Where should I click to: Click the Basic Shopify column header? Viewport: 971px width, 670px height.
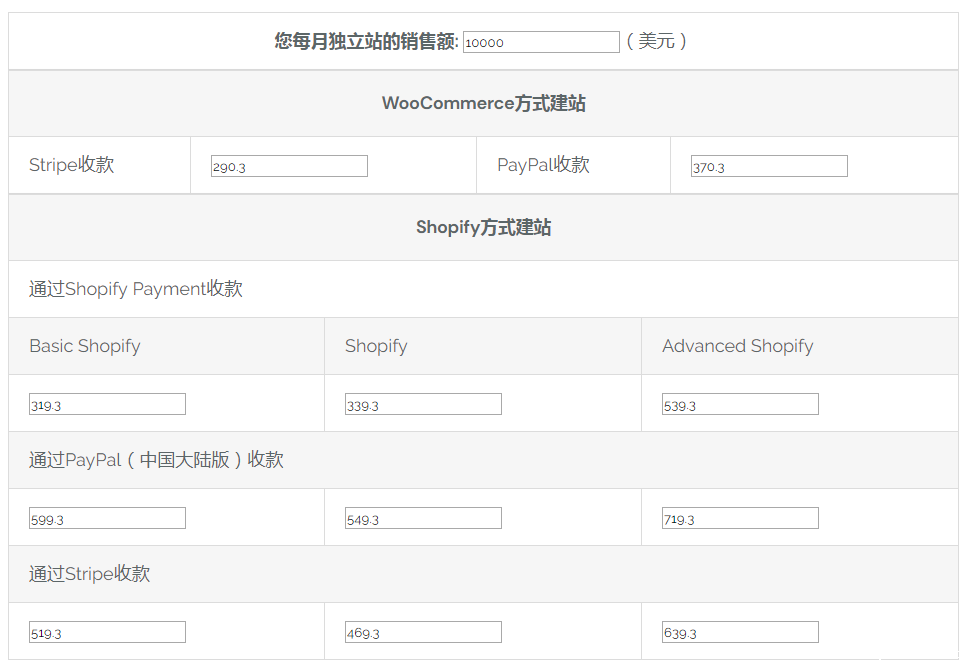pos(84,345)
